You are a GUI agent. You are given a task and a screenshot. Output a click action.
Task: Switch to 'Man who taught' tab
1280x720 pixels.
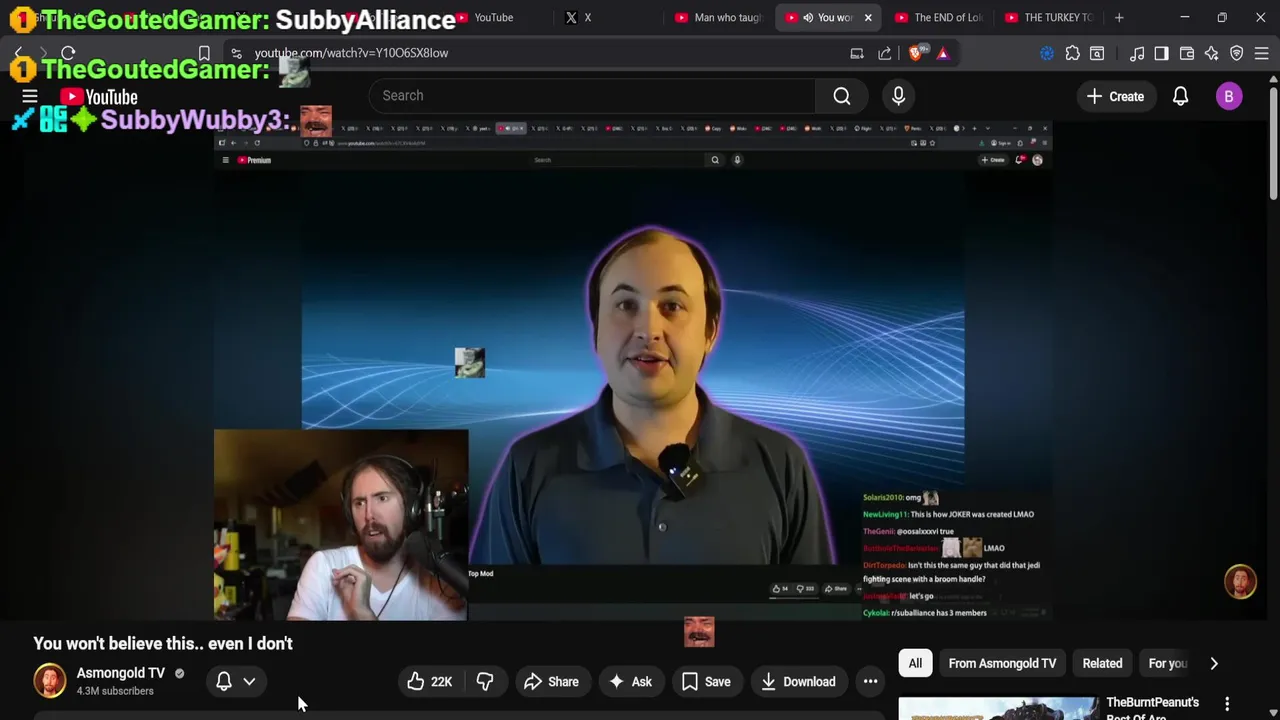[x=718, y=17]
